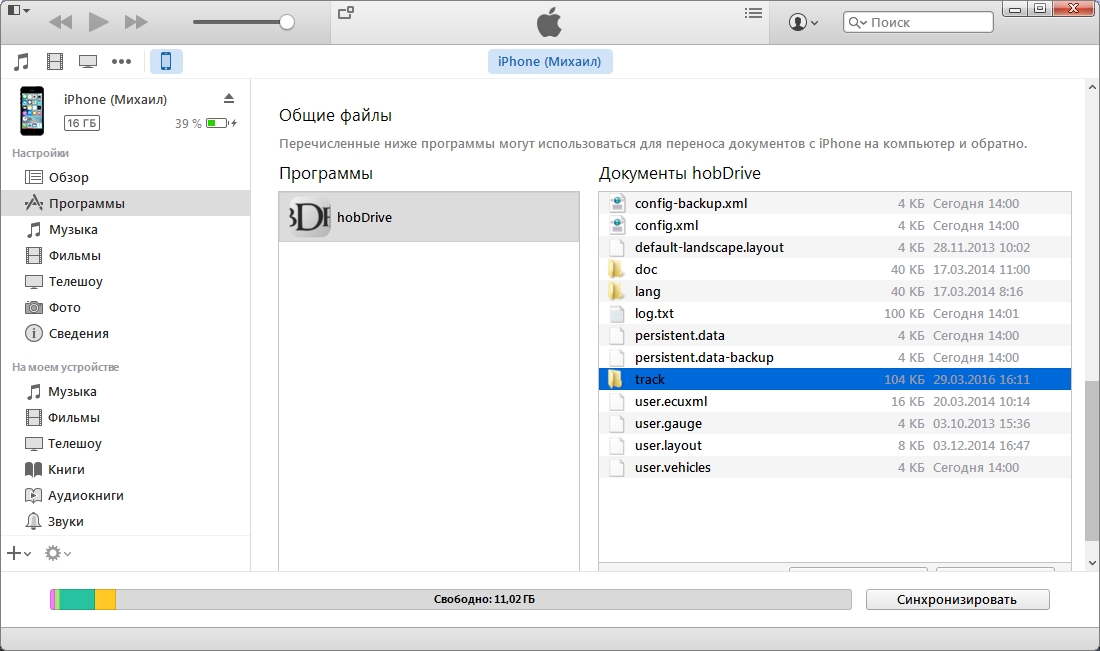Select the iPhone device icon in toolbar

166,62
